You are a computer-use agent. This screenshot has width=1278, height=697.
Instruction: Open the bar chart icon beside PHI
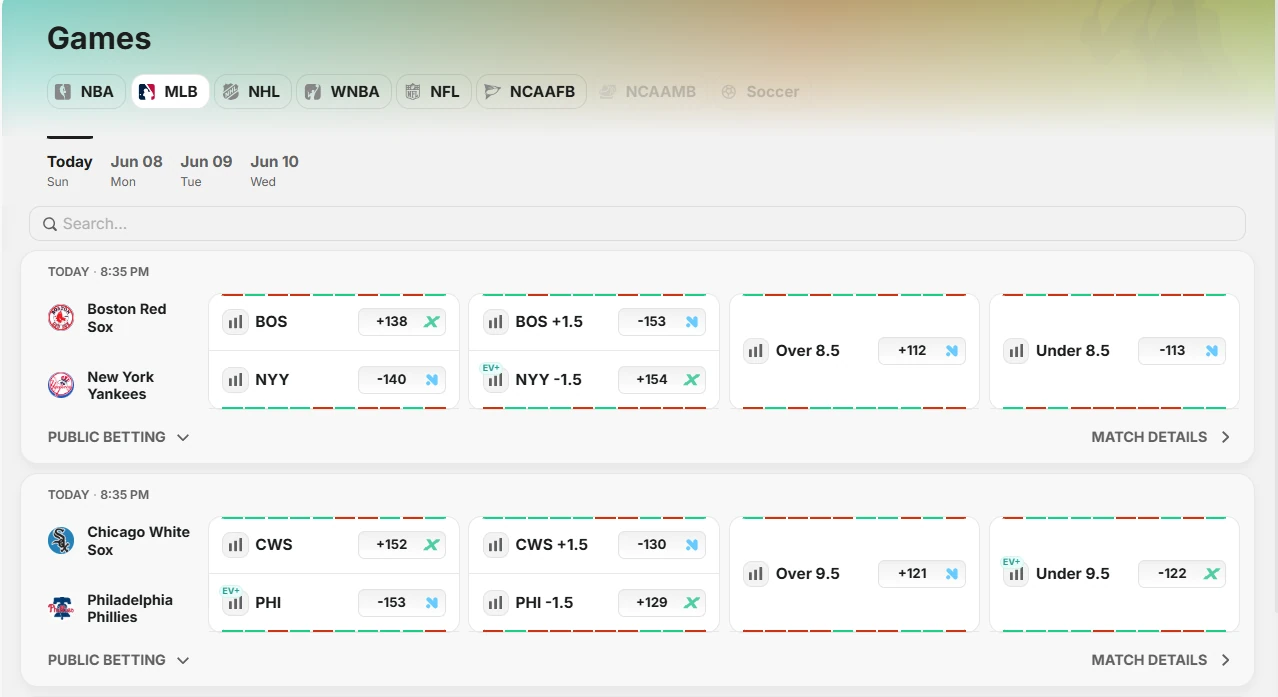(235, 603)
